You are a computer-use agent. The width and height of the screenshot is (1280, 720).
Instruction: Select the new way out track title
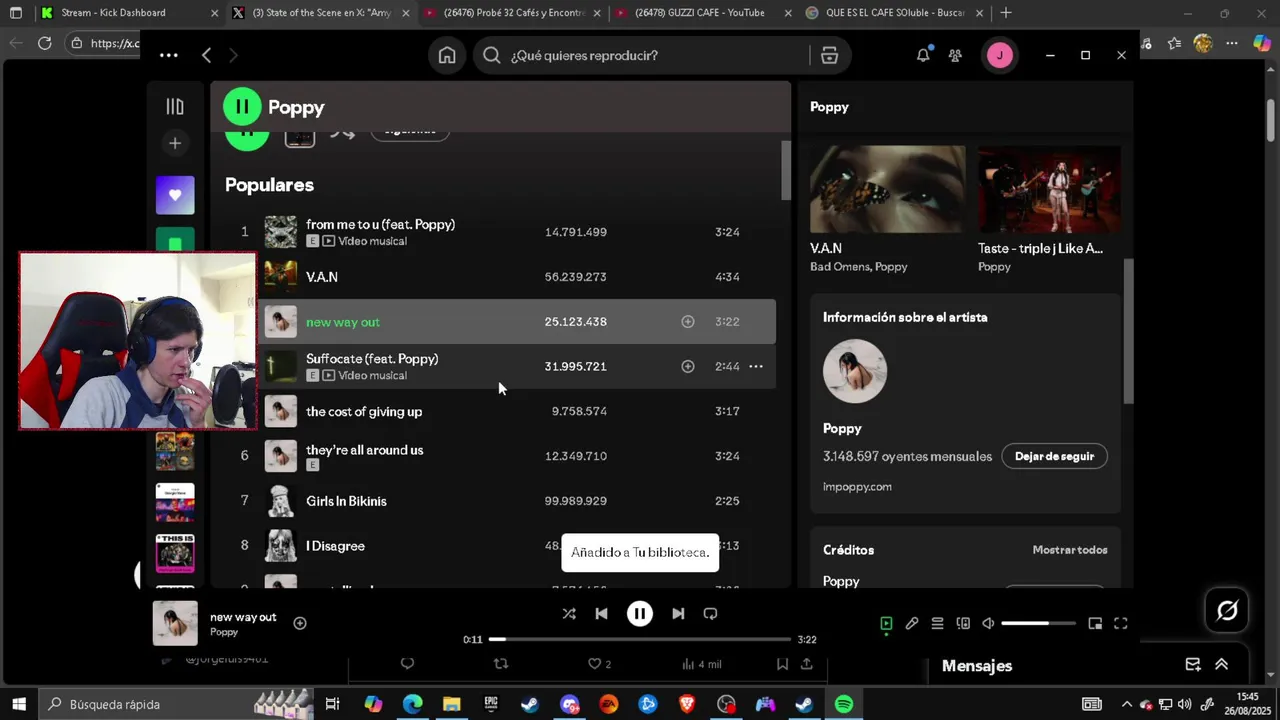[343, 322]
